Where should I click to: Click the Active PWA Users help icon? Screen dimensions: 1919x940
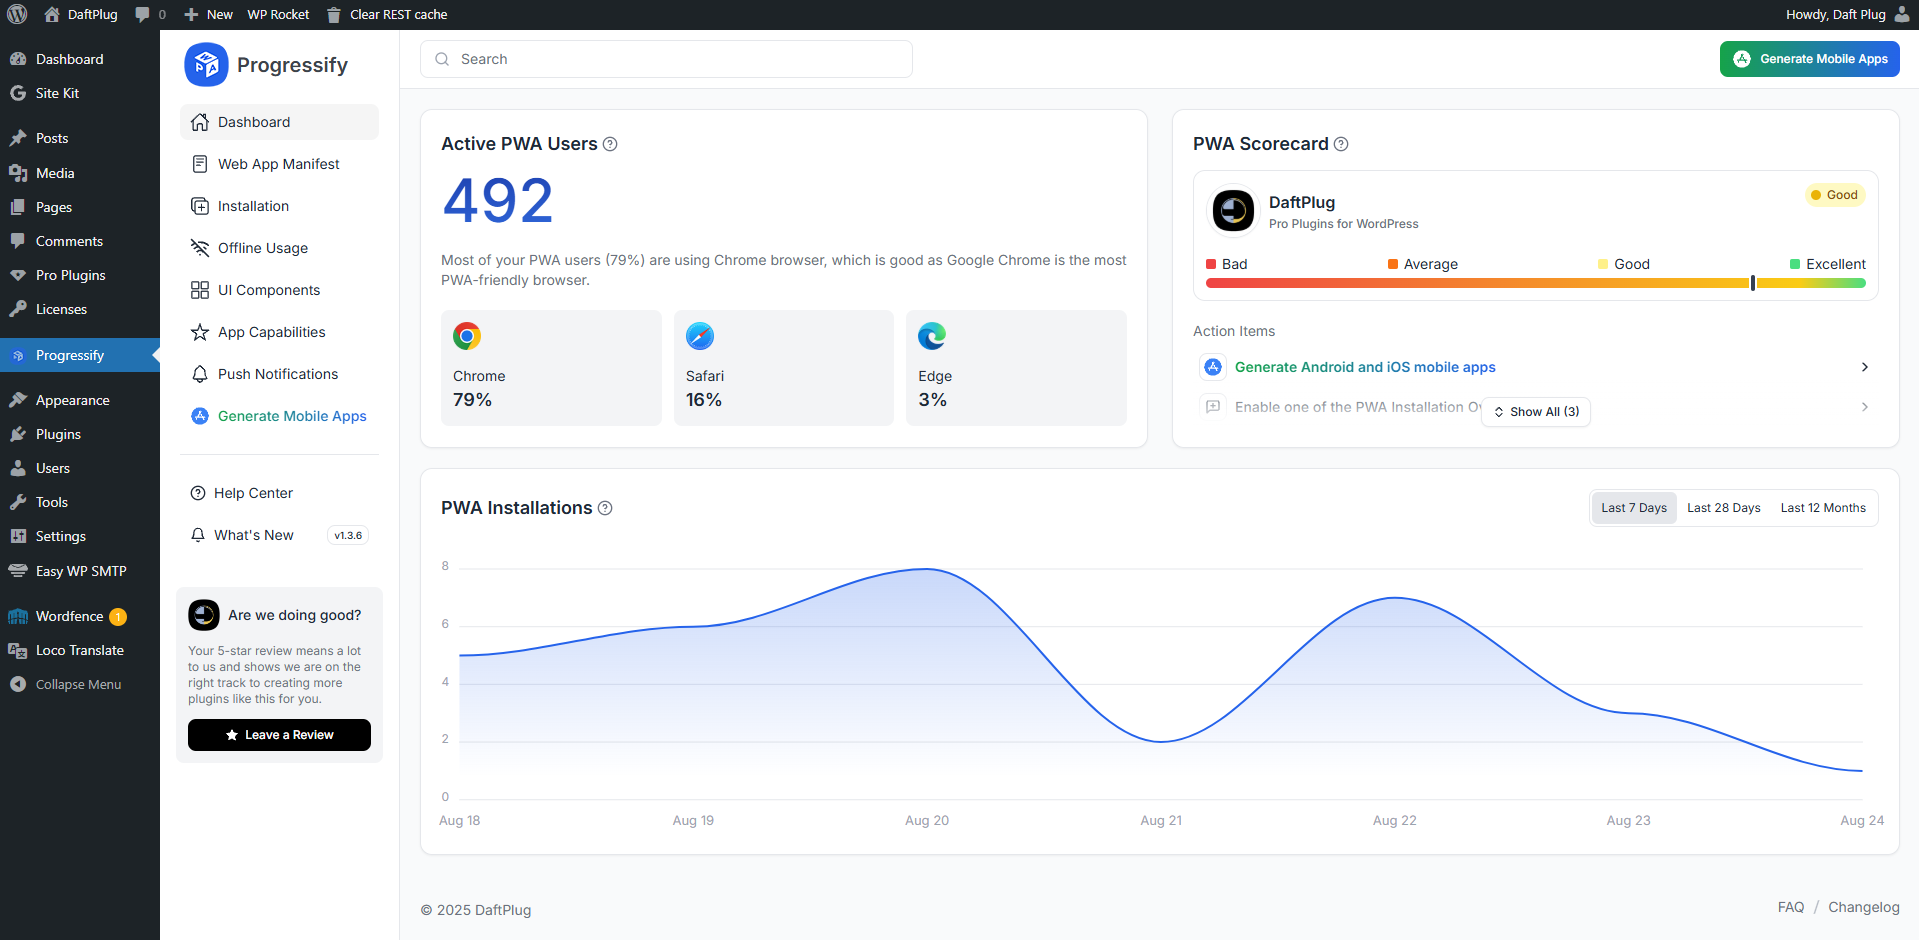tap(610, 144)
